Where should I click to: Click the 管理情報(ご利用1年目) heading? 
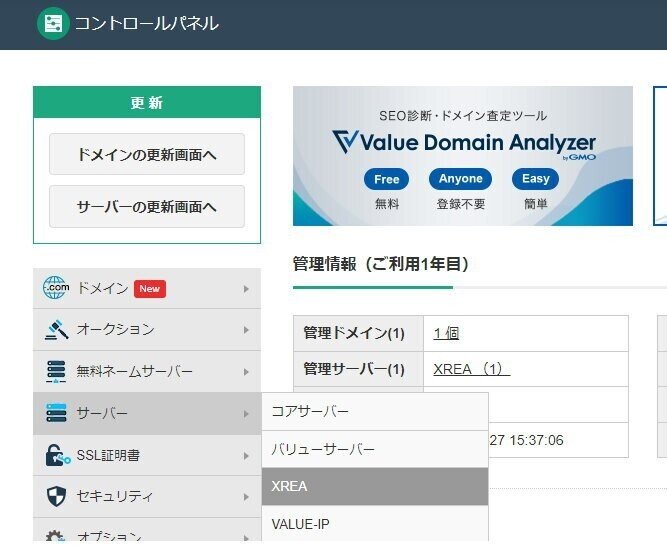[381, 264]
